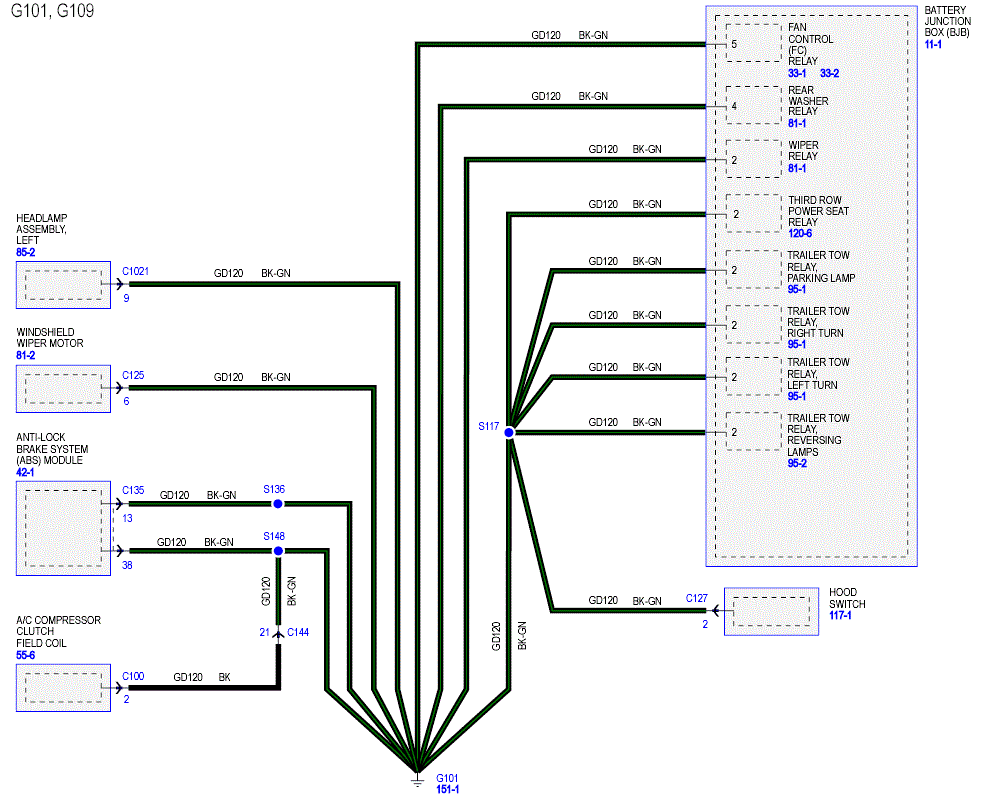The height and width of the screenshot is (798, 986).
Task: Open the Third Row Power Seat Relay 120-6 link
Action: click(800, 233)
